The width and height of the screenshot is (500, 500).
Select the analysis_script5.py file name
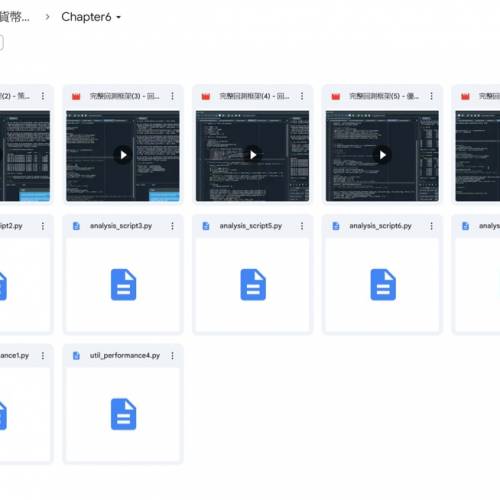[x=251, y=226]
